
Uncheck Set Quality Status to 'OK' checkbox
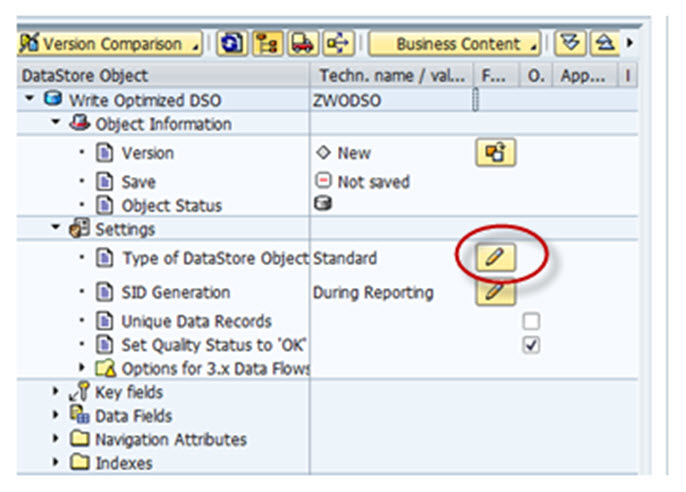tap(532, 345)
